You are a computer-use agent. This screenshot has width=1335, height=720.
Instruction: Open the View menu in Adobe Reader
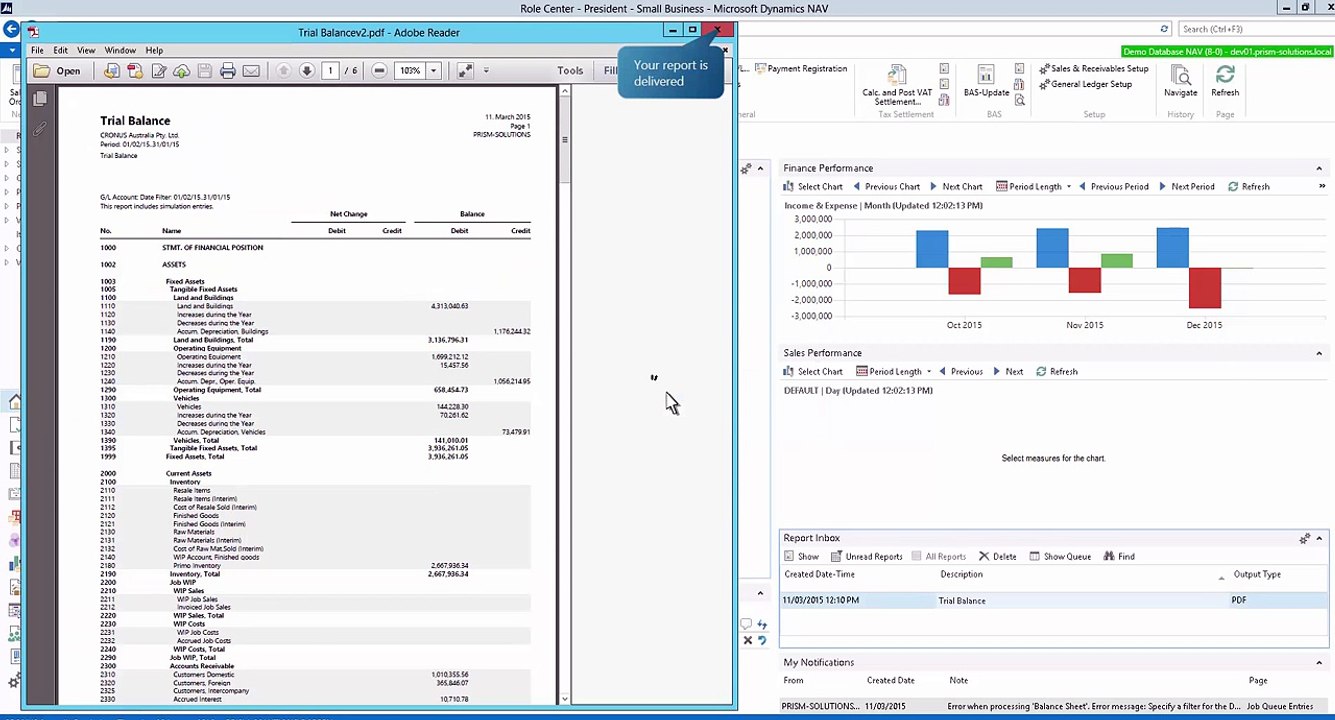coord(86,50)
